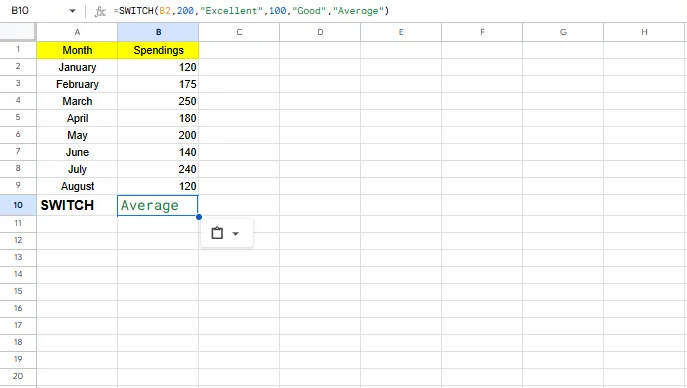Select column A header

[x=77, y=32]
